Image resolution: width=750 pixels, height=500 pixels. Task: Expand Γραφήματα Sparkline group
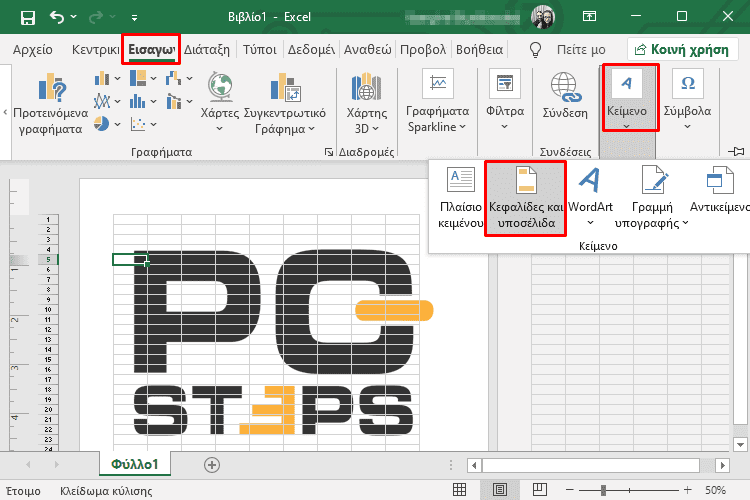pyautogui.click(x=437, y=102)
